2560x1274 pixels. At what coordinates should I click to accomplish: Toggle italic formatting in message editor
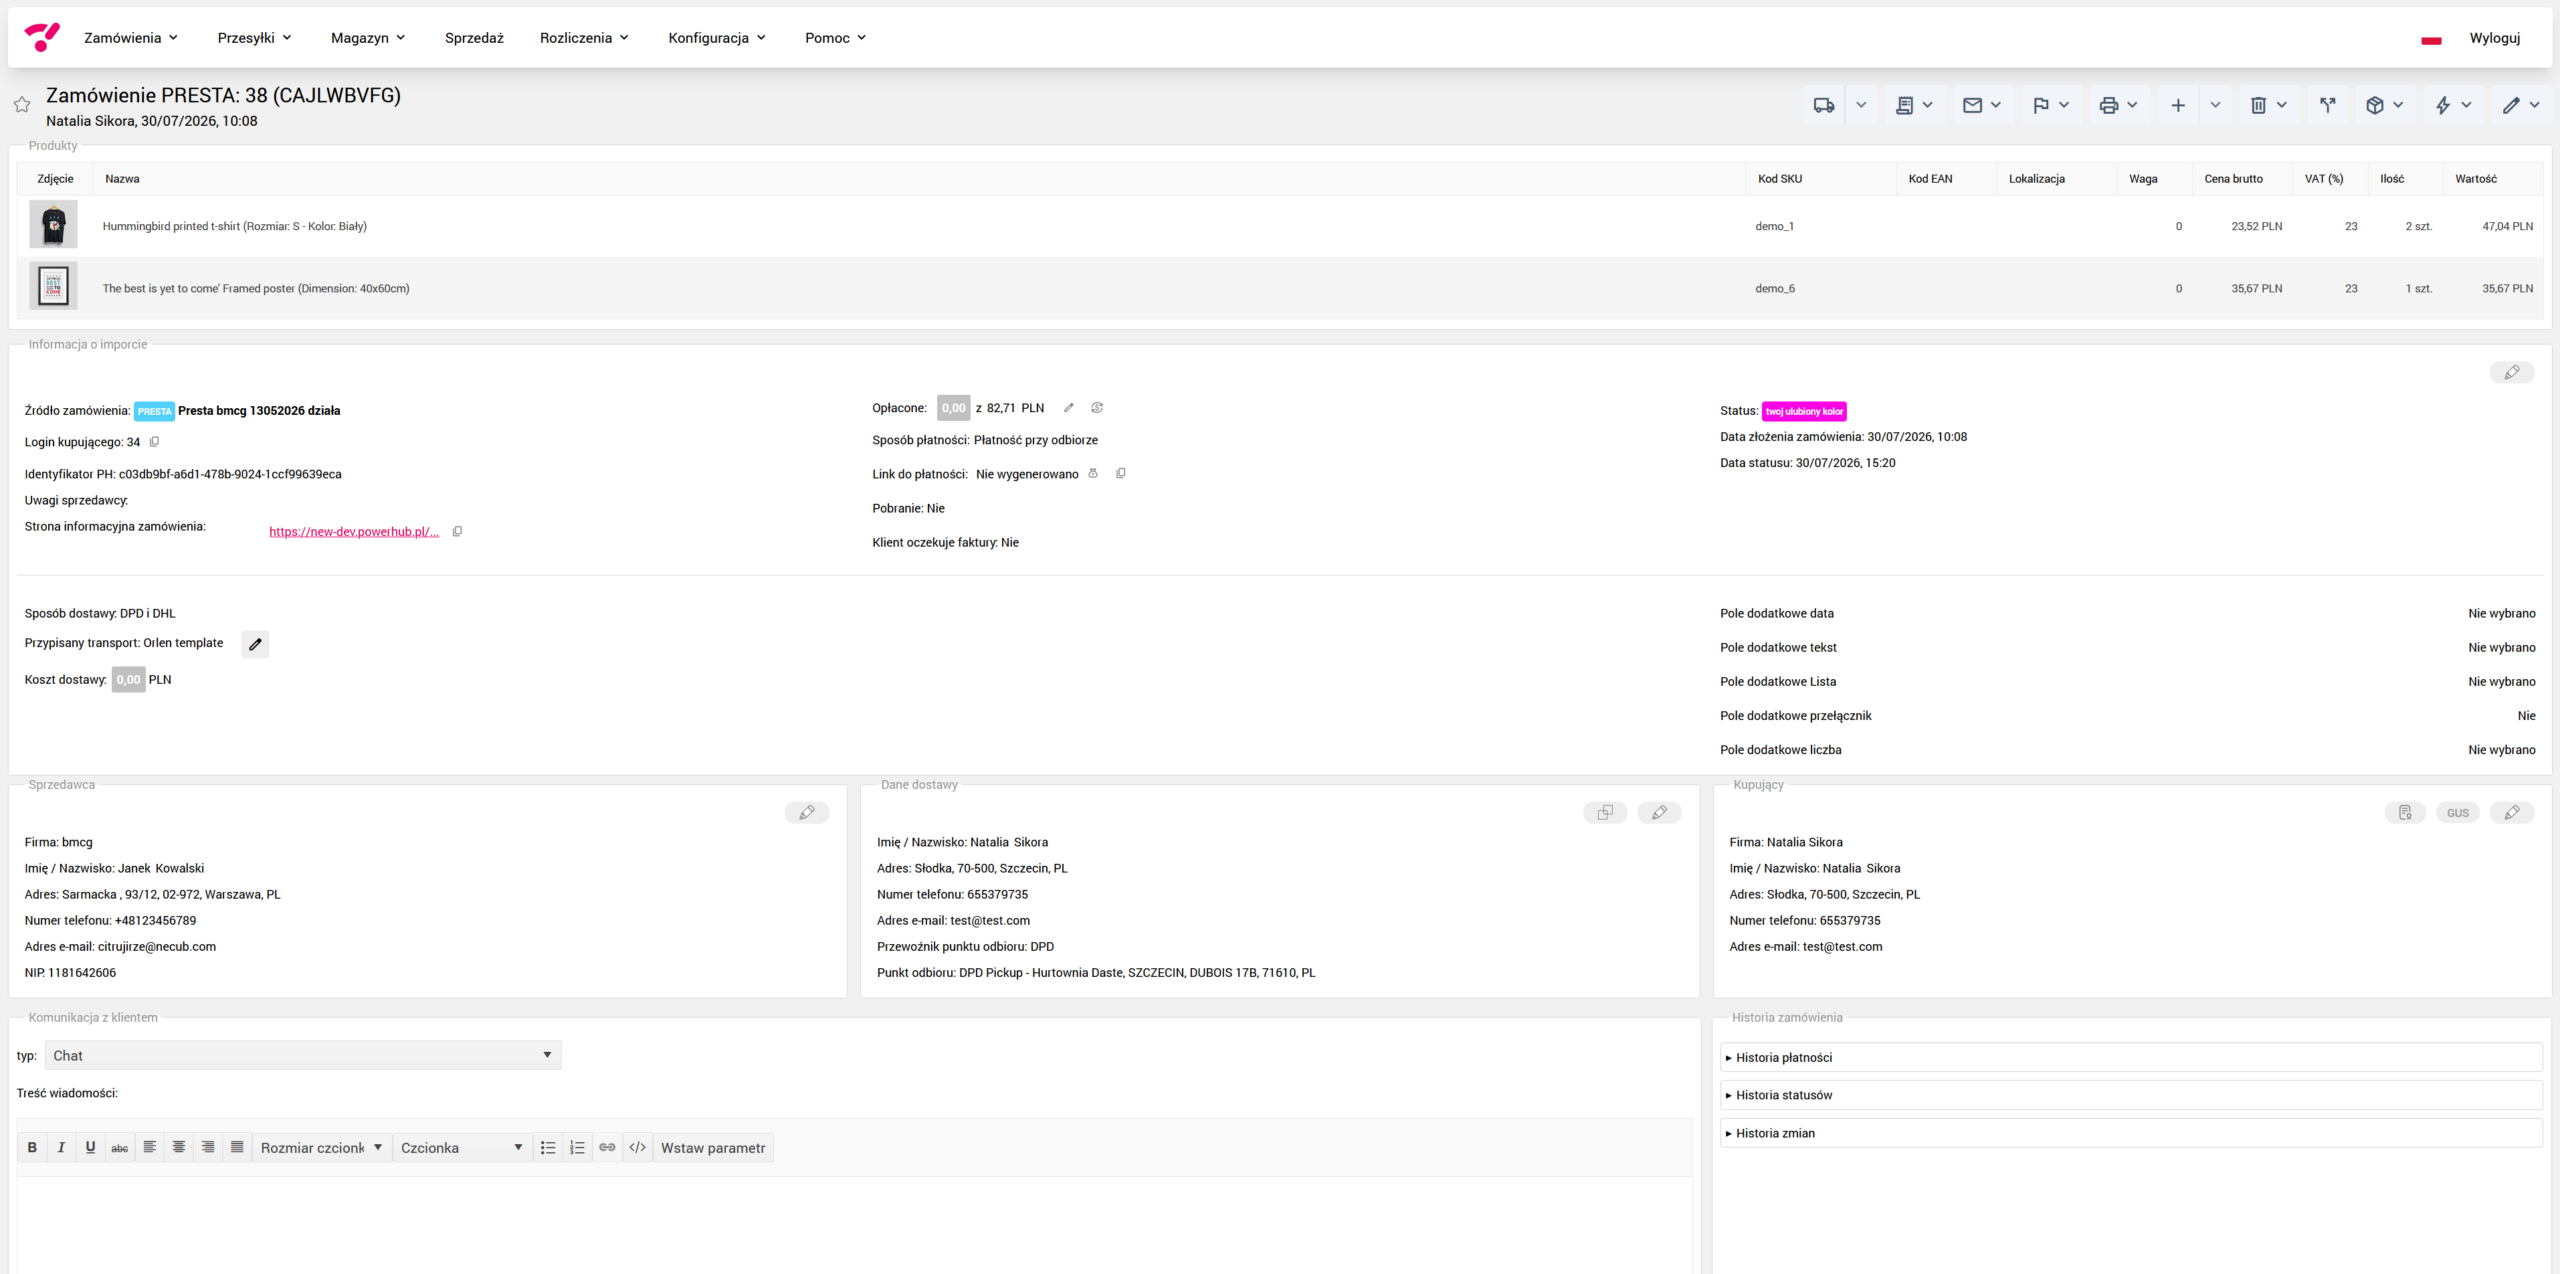pyautogui.click(x=61, y=1148)
